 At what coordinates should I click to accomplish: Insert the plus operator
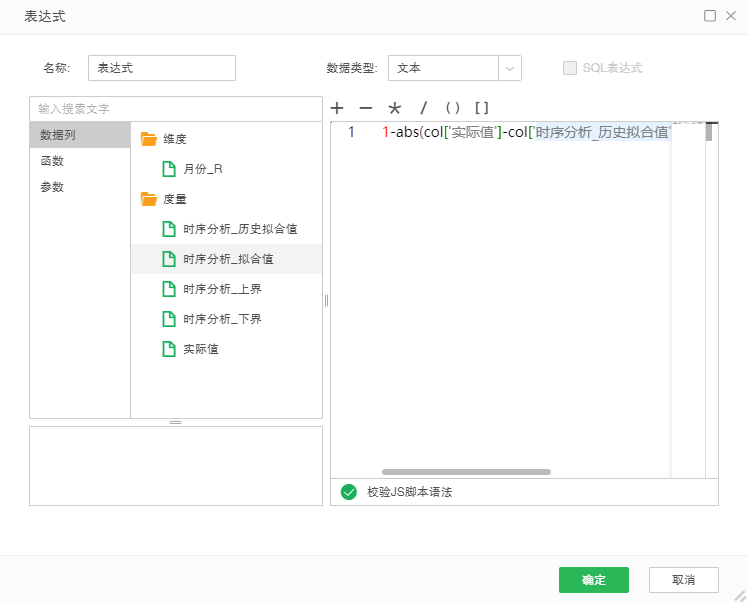pyautogui.click(x=337, y=108)
